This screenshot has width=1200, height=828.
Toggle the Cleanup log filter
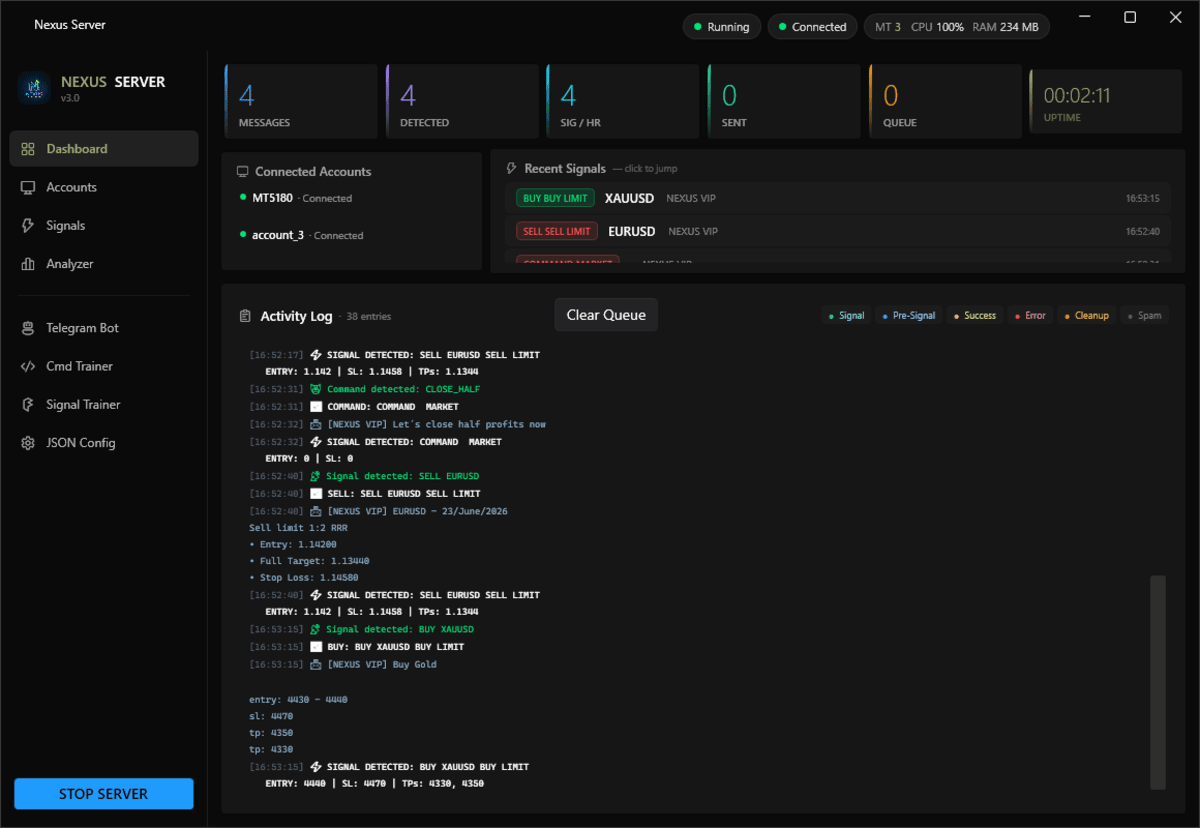pos(1086,315)
